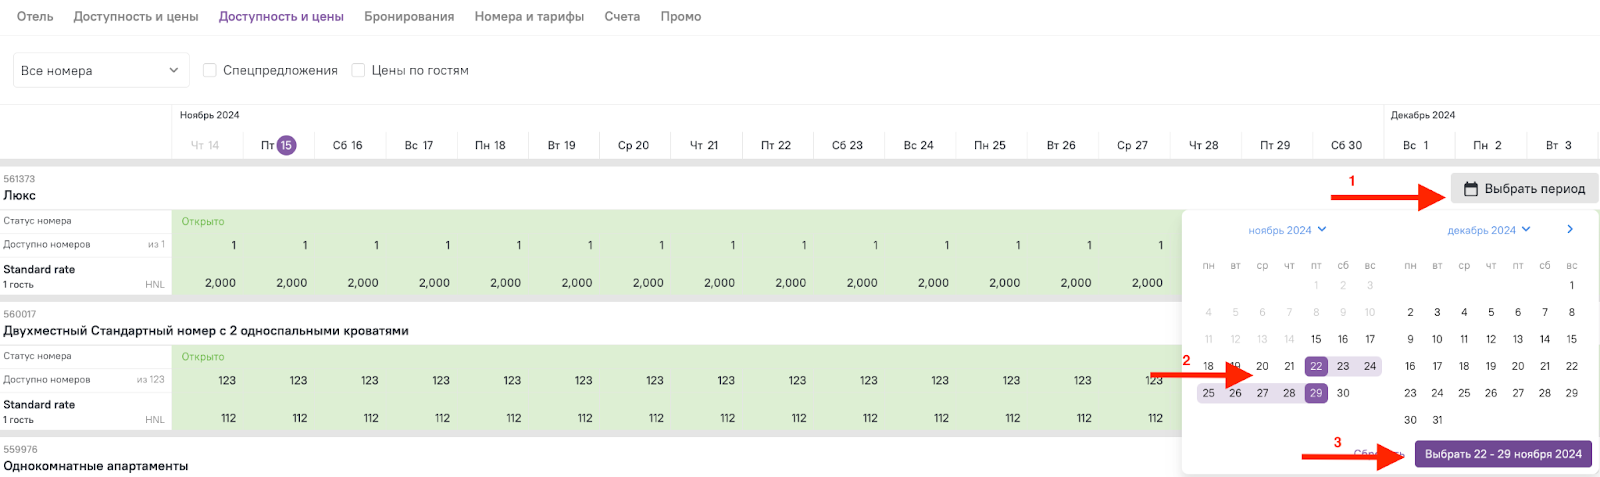Click the Отель menu item
The image size is (1600, 477).
(35, 17)
